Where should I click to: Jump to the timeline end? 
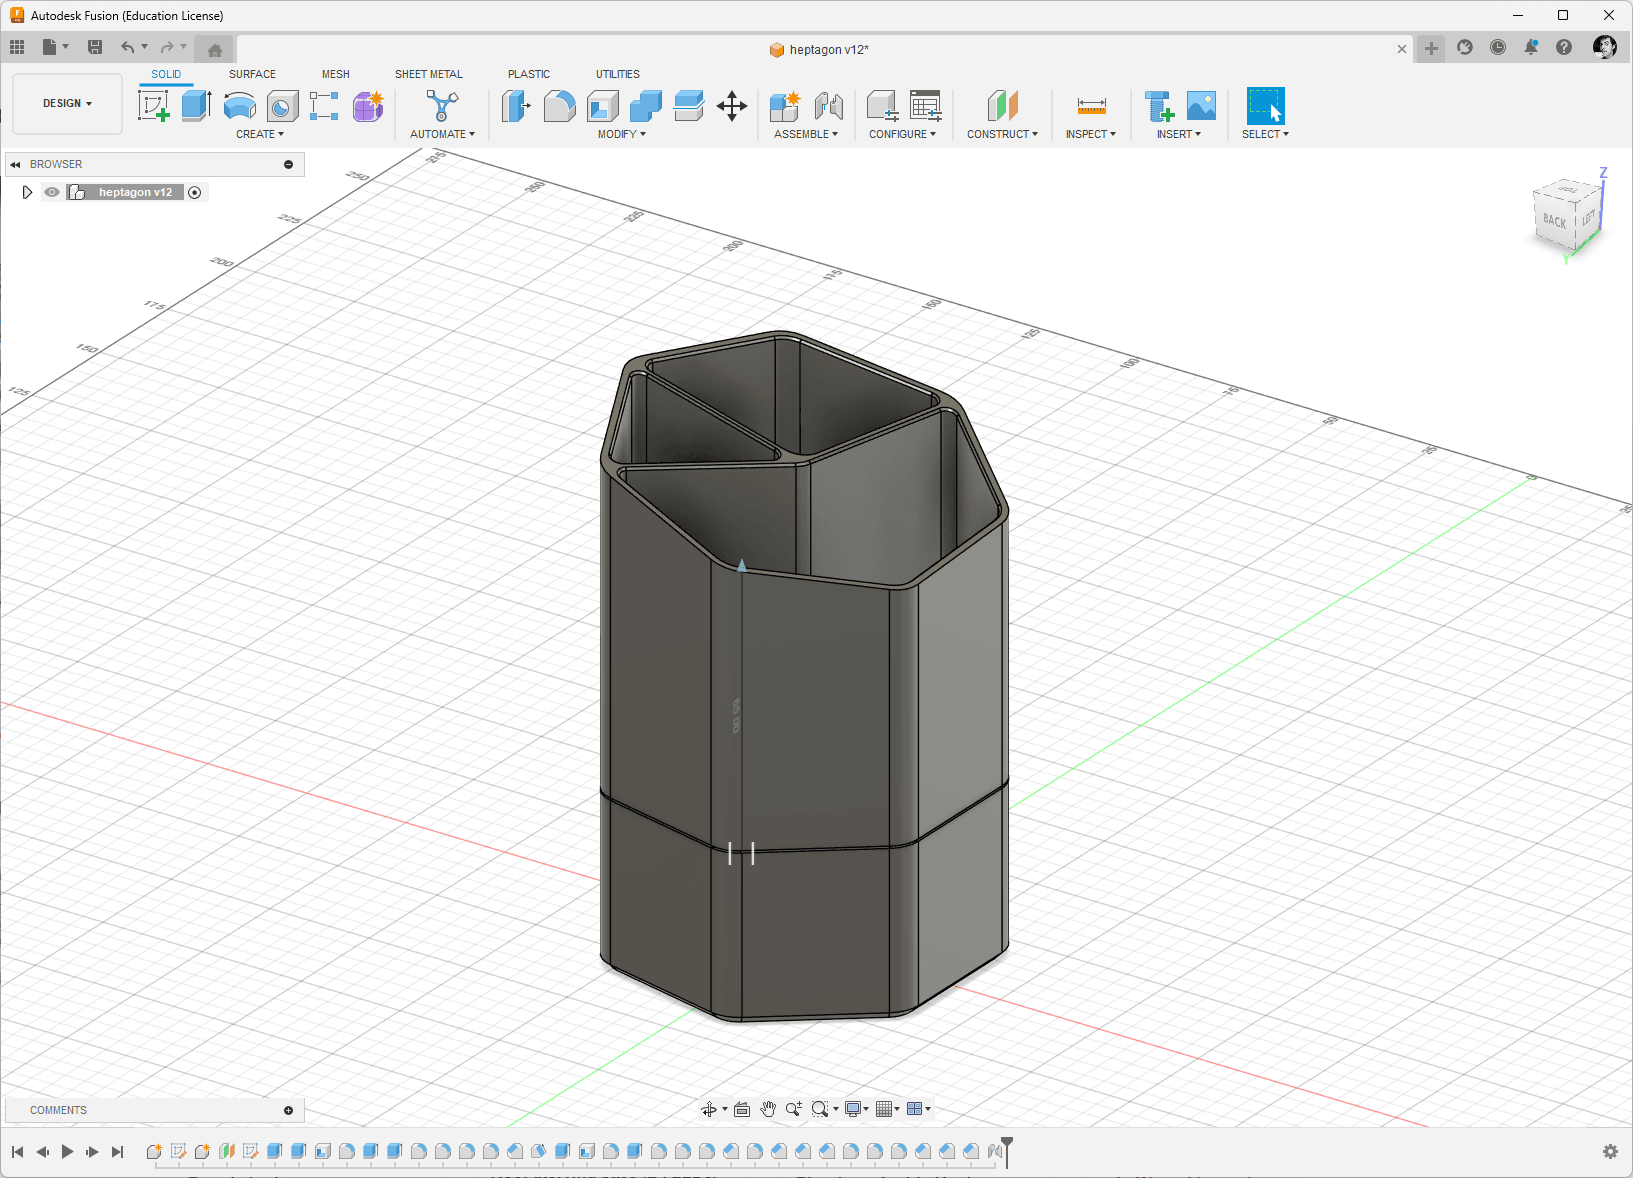117,1152
